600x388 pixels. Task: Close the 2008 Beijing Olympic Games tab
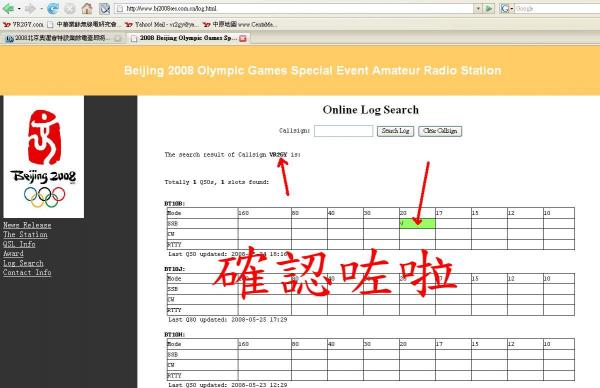click(243, 38)
